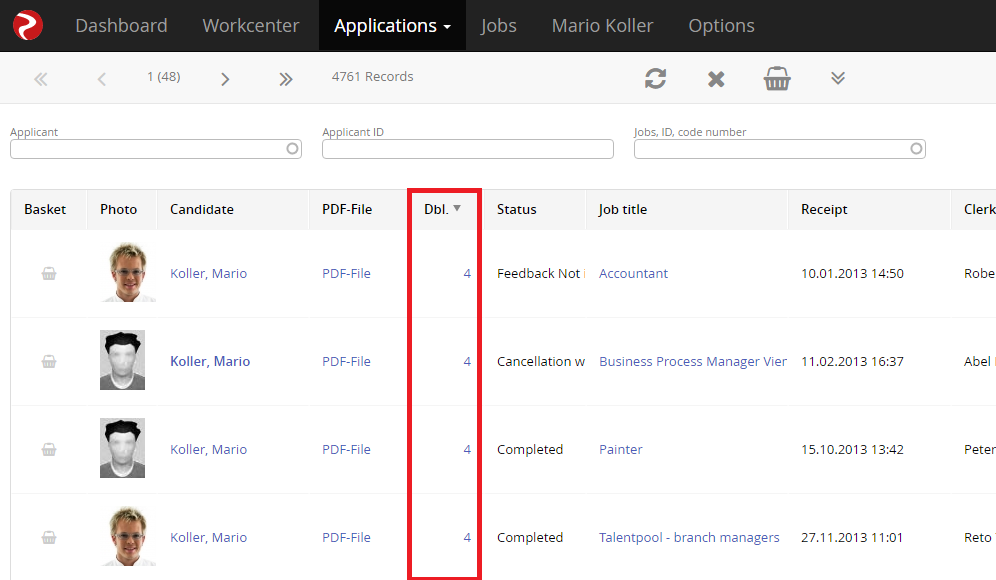Click the red application logo
The width and height of the screenshot is (996, 580).
[28, 25]
